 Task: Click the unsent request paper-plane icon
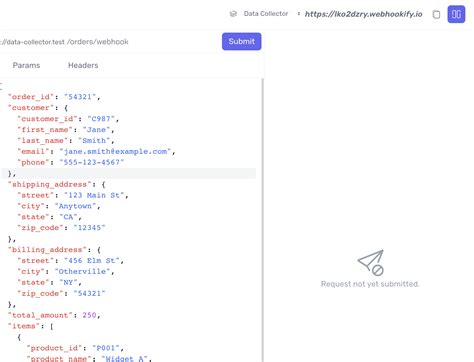pos(370,263)
